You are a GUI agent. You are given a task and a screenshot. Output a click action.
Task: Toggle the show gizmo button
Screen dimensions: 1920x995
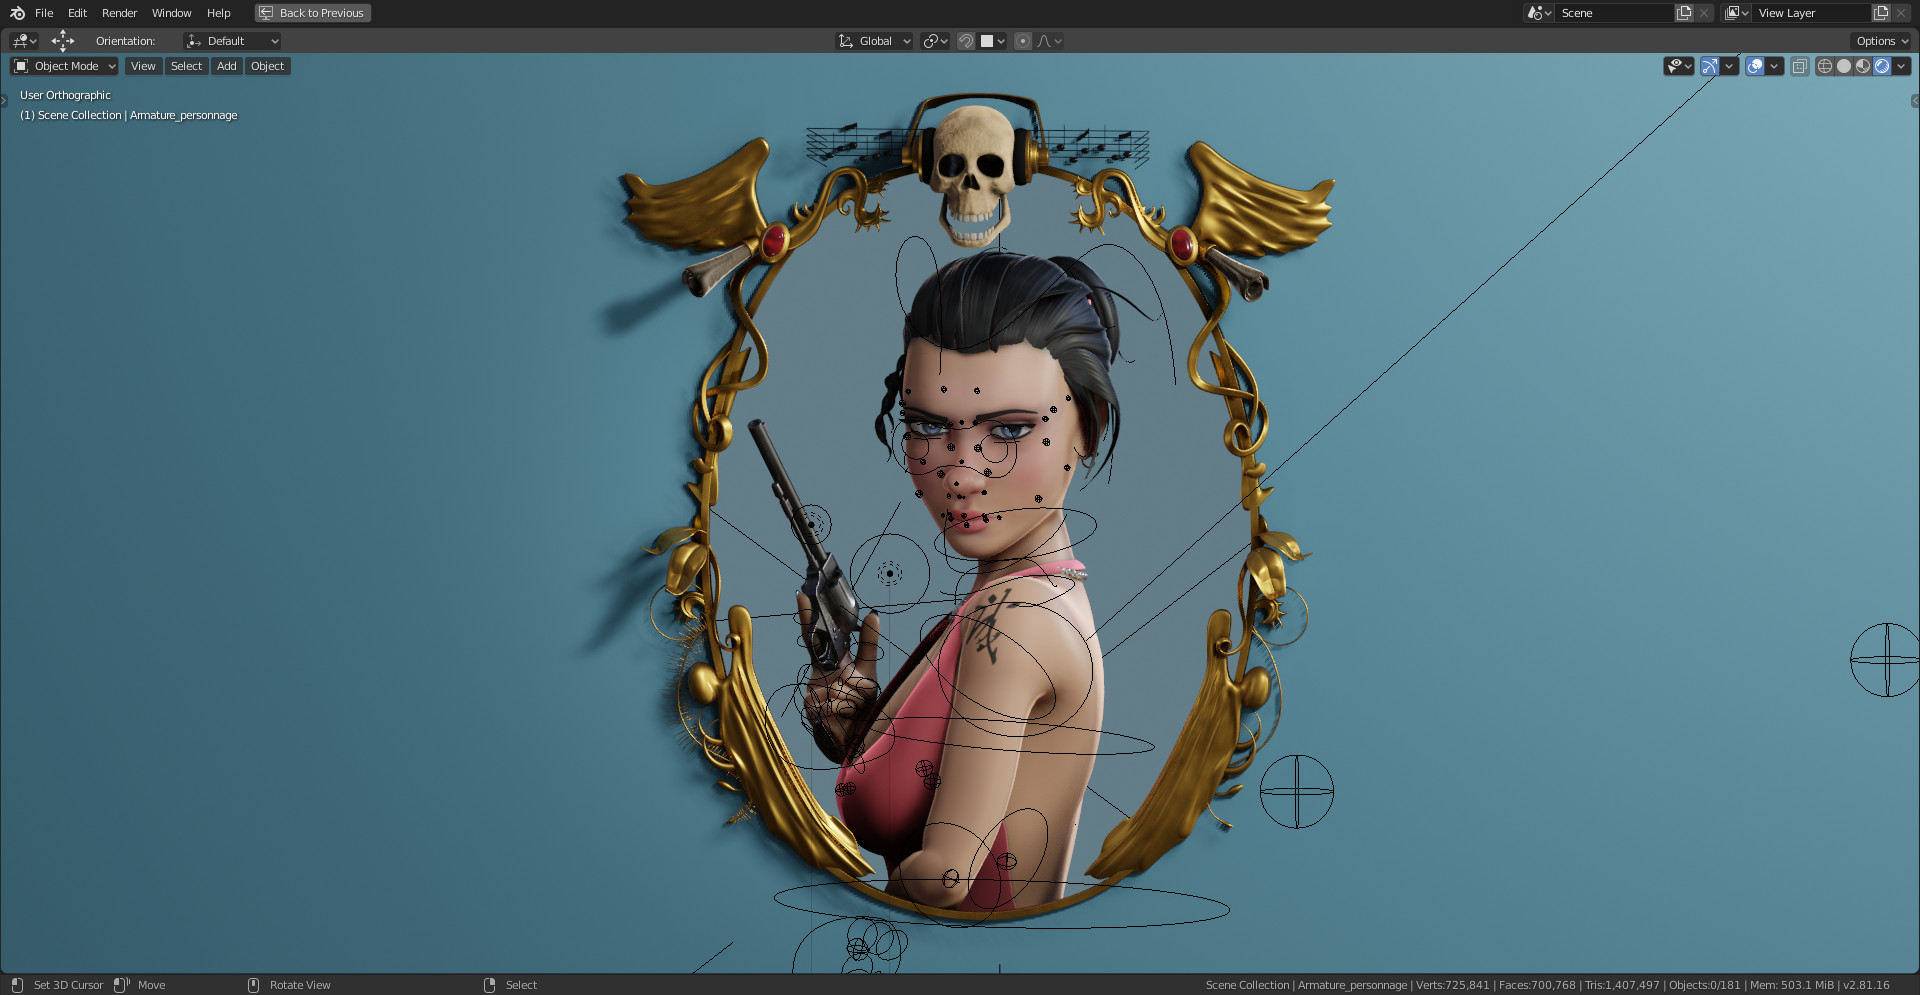pos(1710,66)
